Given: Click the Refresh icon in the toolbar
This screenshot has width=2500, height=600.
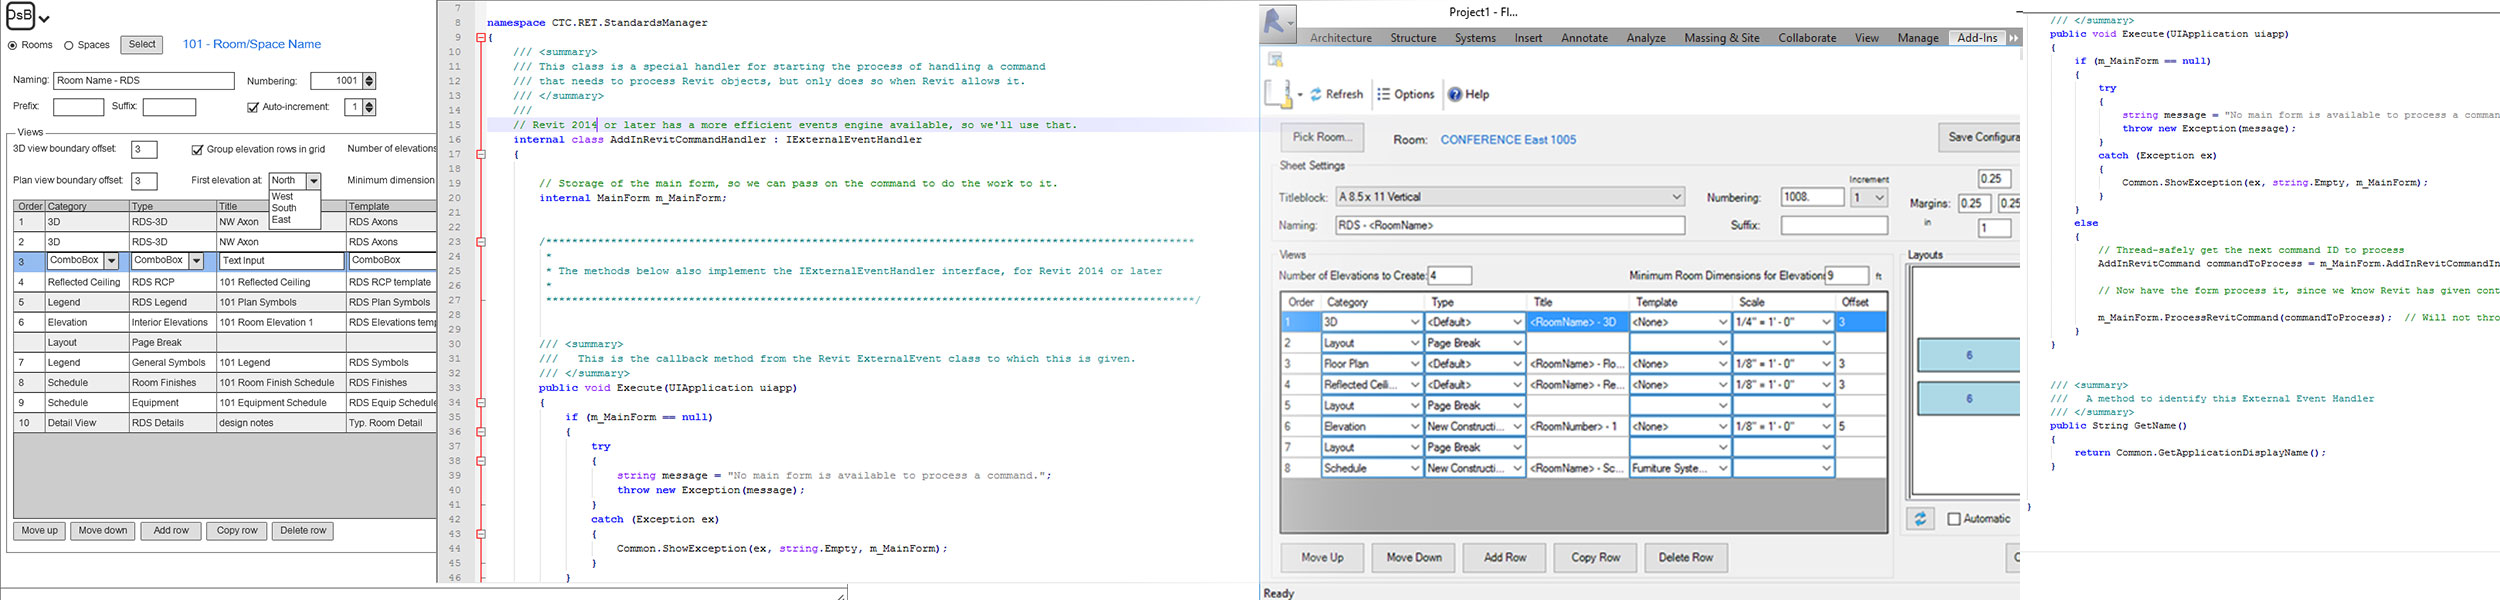Looking at the screenshot, I should click(1316, 95).
